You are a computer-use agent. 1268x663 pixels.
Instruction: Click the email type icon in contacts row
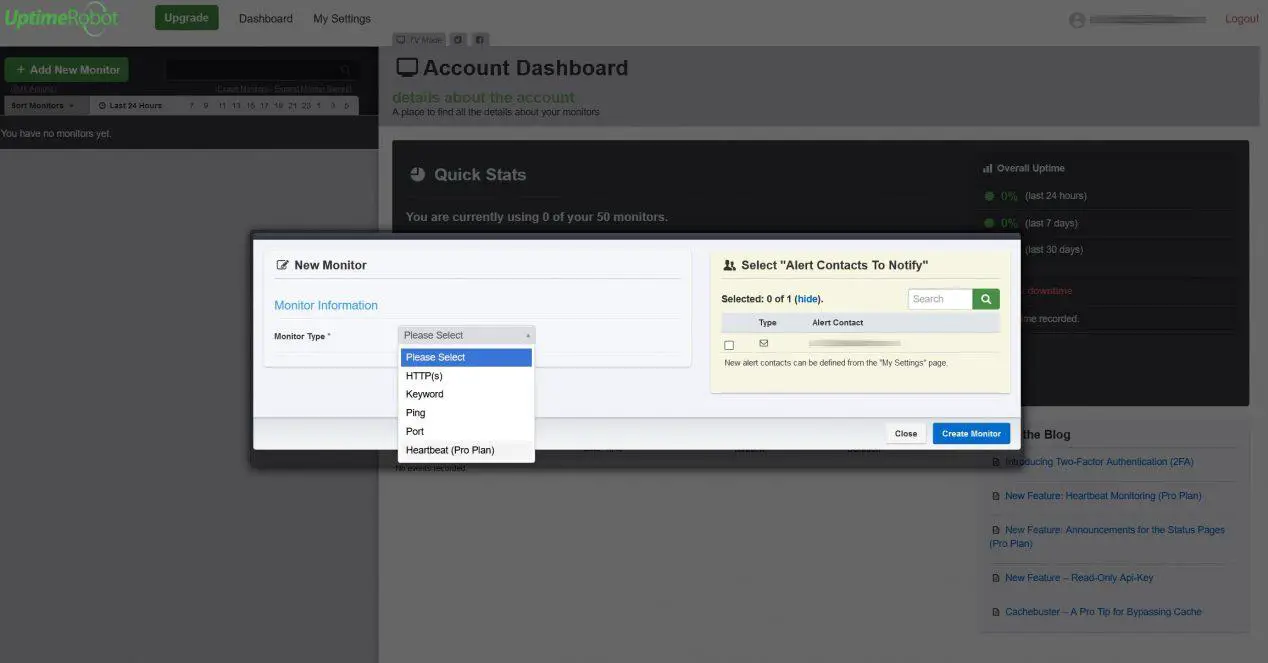pos(764,344)
